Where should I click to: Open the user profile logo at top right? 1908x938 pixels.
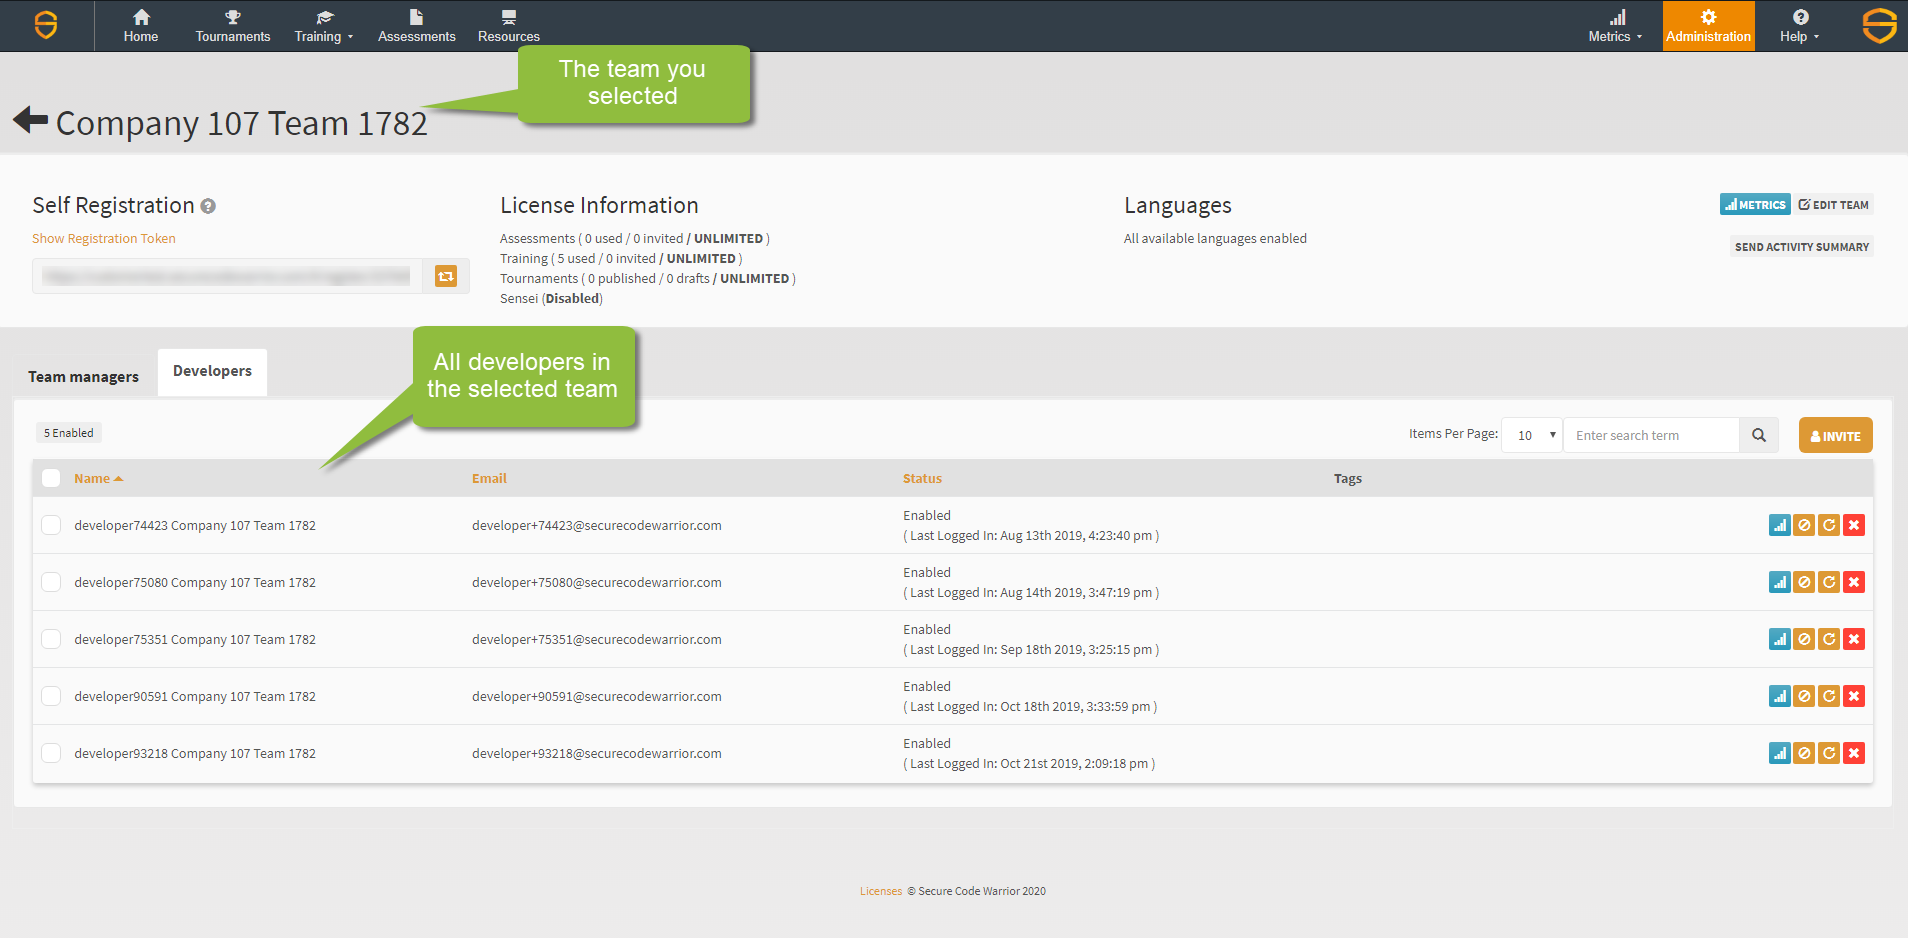coord(1879,25)
